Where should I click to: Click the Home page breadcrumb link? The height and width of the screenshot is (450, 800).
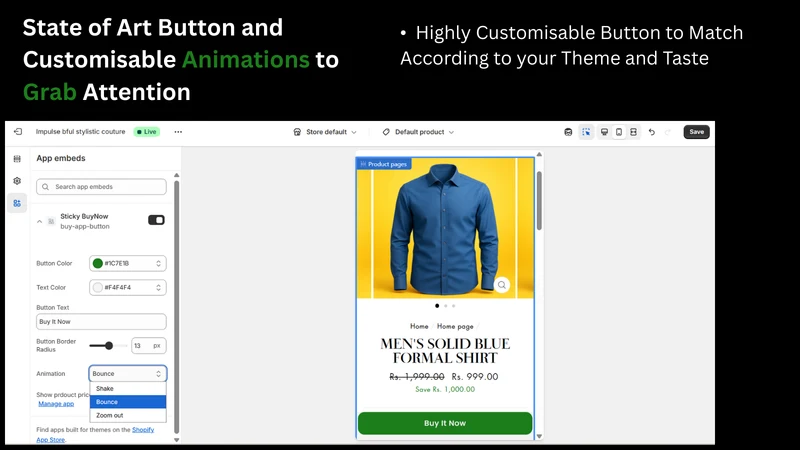tap(455, 326)
